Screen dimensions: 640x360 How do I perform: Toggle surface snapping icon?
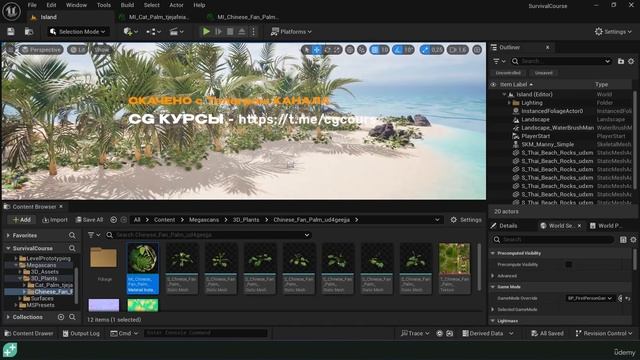click(362, 50)
